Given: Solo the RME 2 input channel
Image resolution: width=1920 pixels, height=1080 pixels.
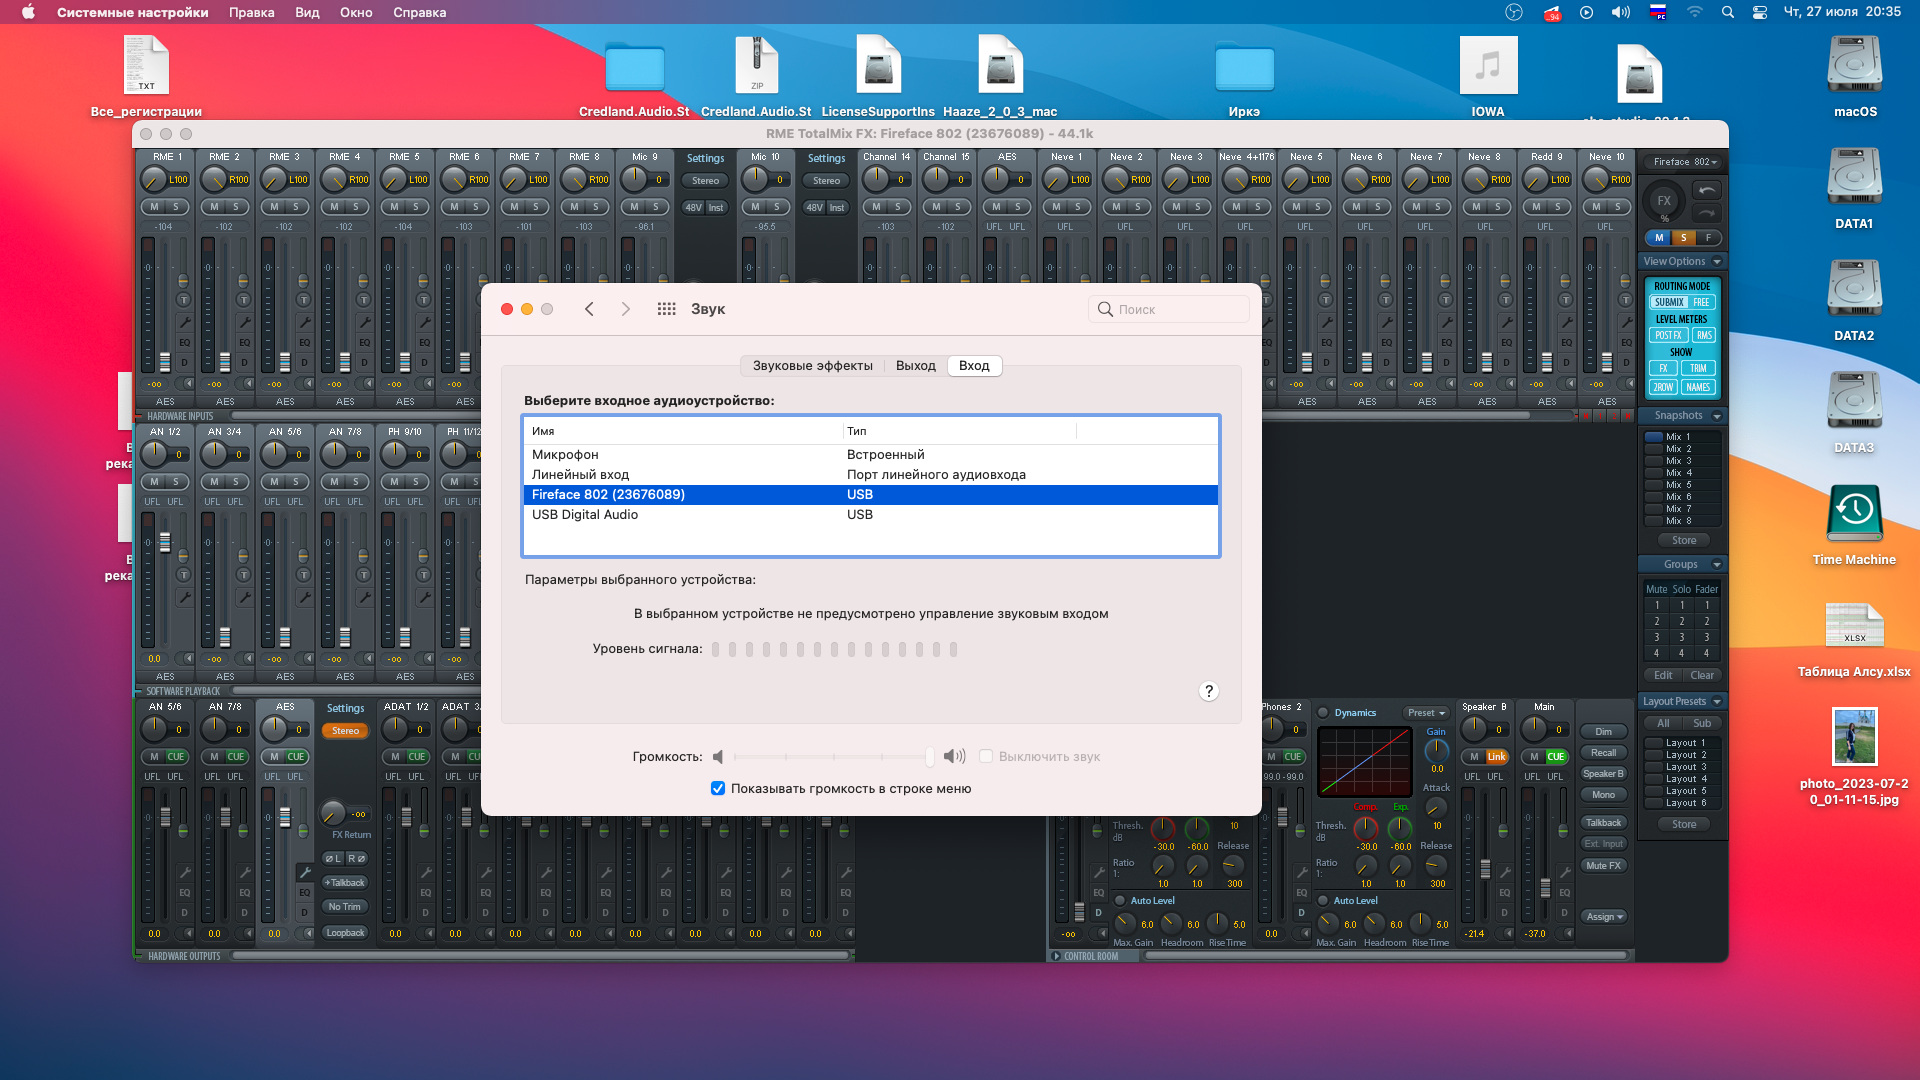Looking at the screenshot, I should (x=236, y=207).
